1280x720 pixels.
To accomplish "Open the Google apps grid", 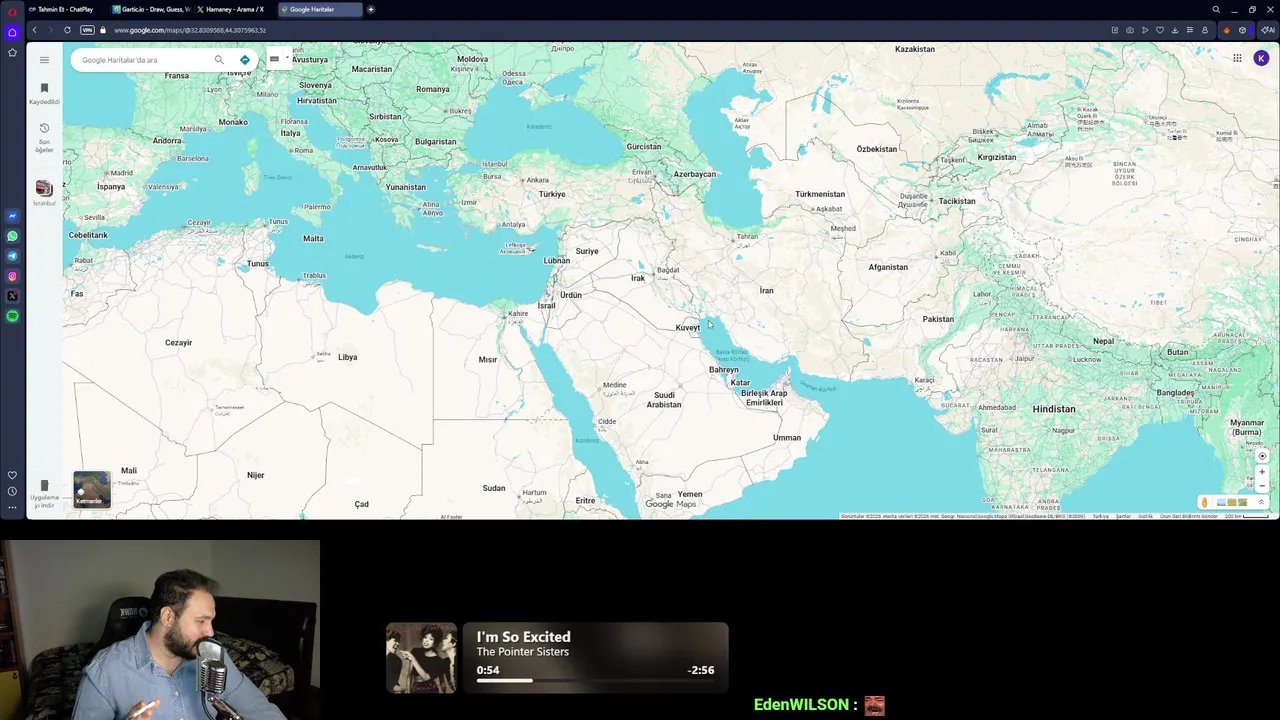I will click(x=1237, y=58).
